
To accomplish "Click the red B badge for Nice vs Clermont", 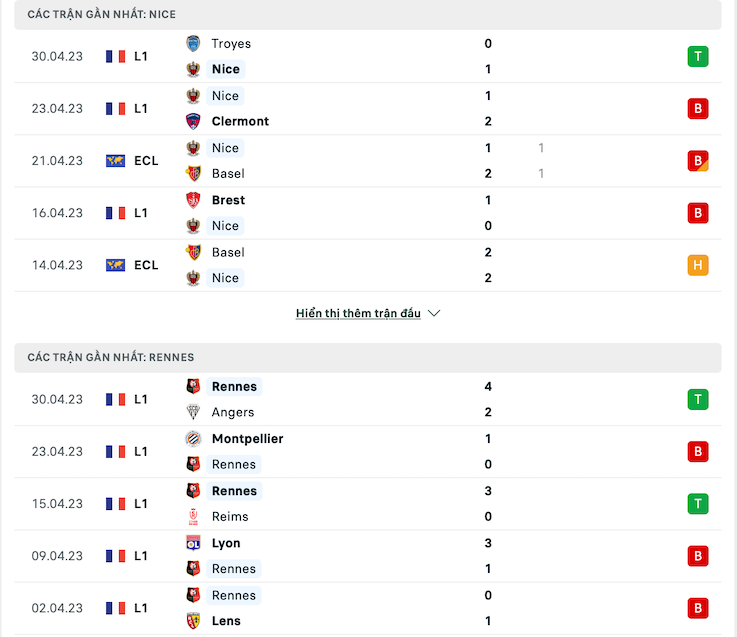I will point(698,109).
